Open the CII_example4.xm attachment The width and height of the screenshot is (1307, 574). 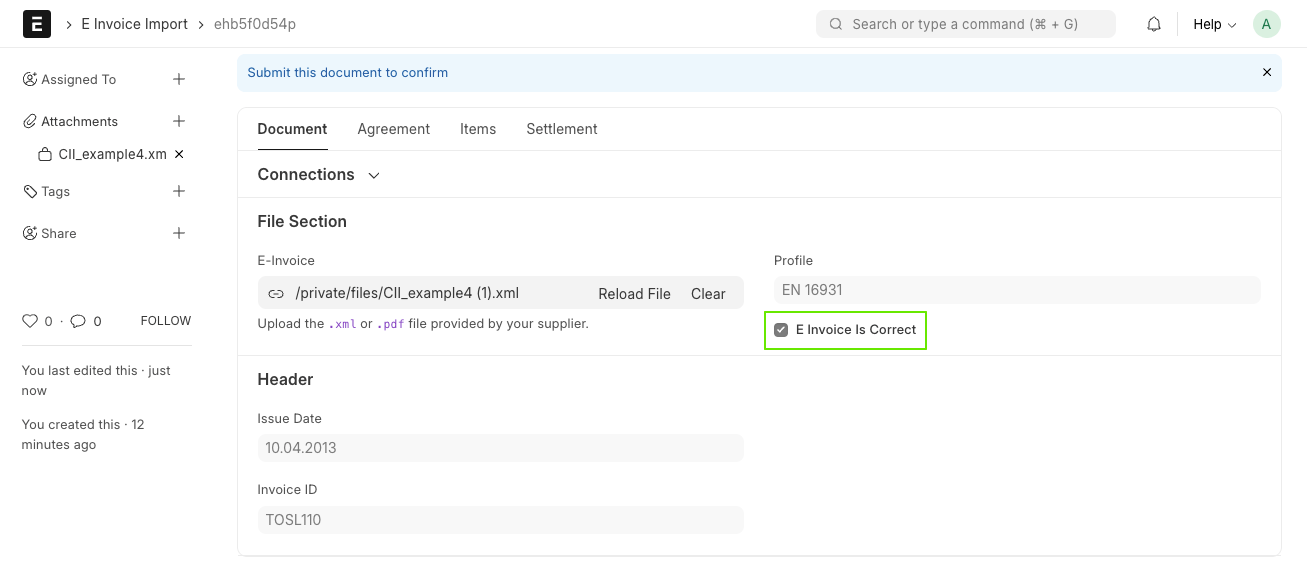tap(112, 154)
